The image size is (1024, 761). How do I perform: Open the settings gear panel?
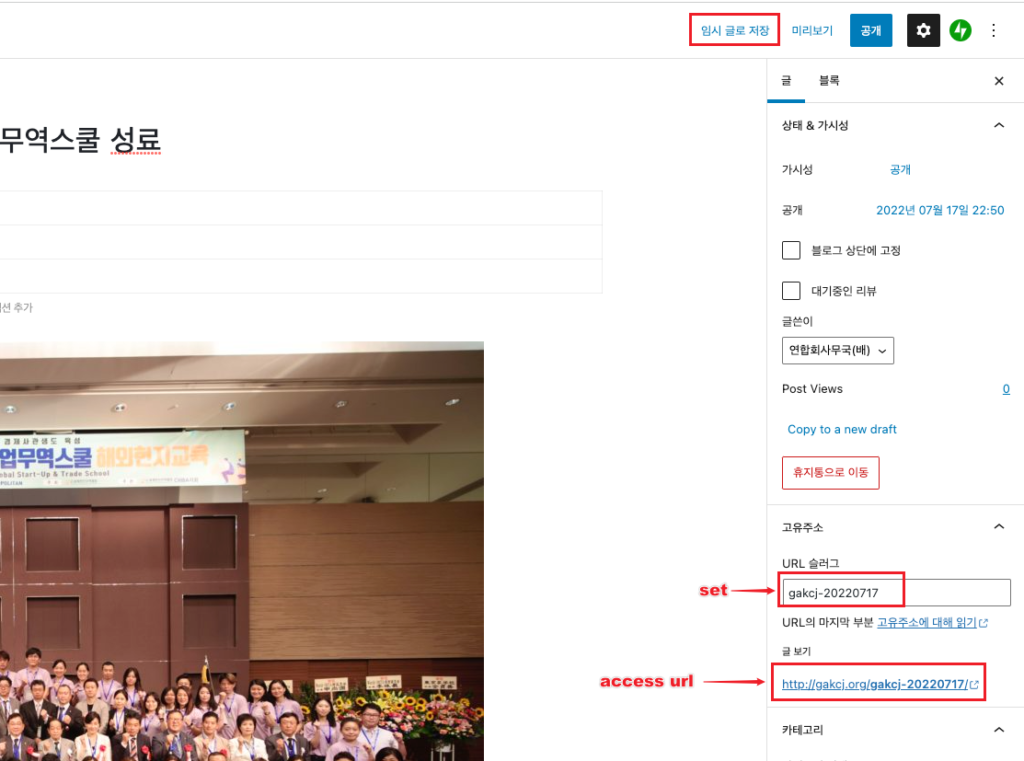923,31
